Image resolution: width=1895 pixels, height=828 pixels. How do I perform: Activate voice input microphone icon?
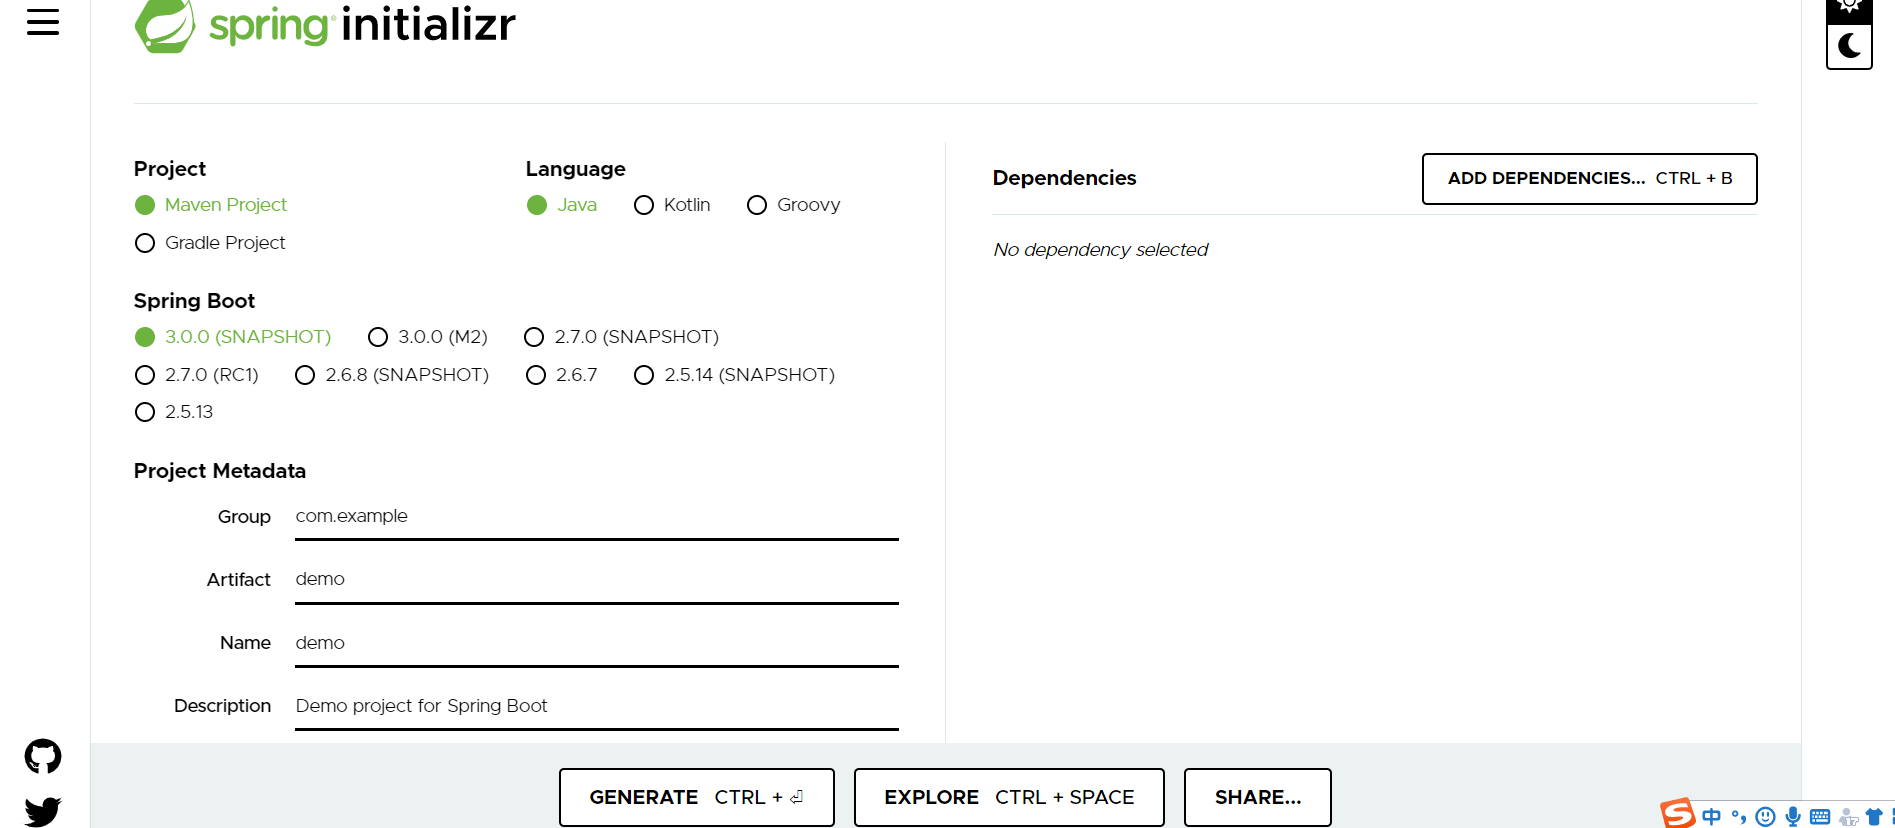click(x=1793, y=817)
